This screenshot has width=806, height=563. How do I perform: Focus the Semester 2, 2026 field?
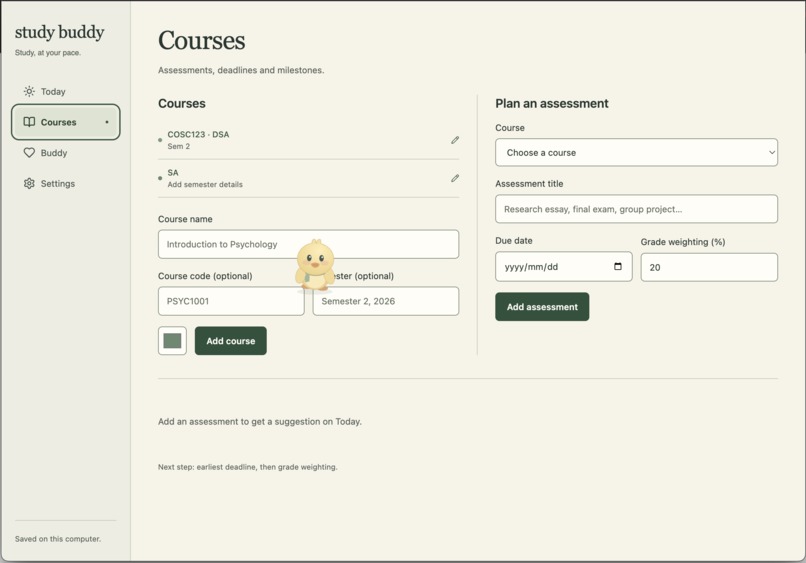click(x=386, y=301)
